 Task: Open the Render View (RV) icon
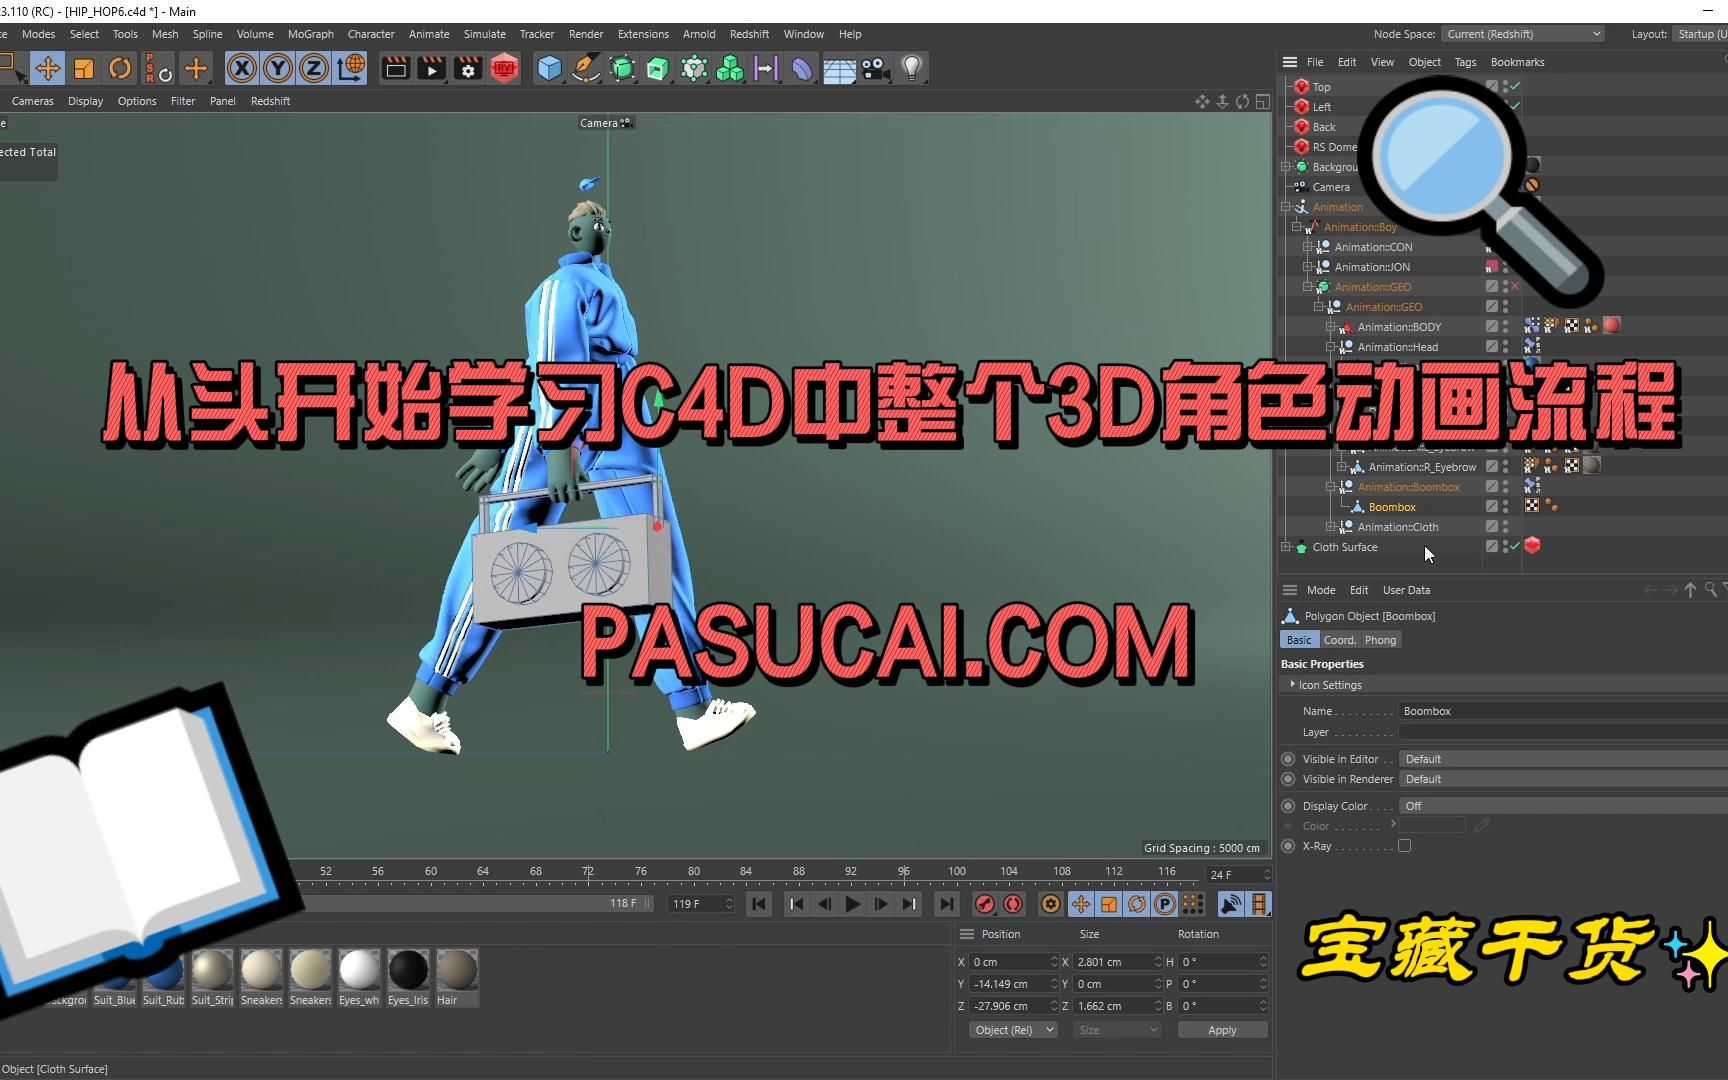coord(504,68)
